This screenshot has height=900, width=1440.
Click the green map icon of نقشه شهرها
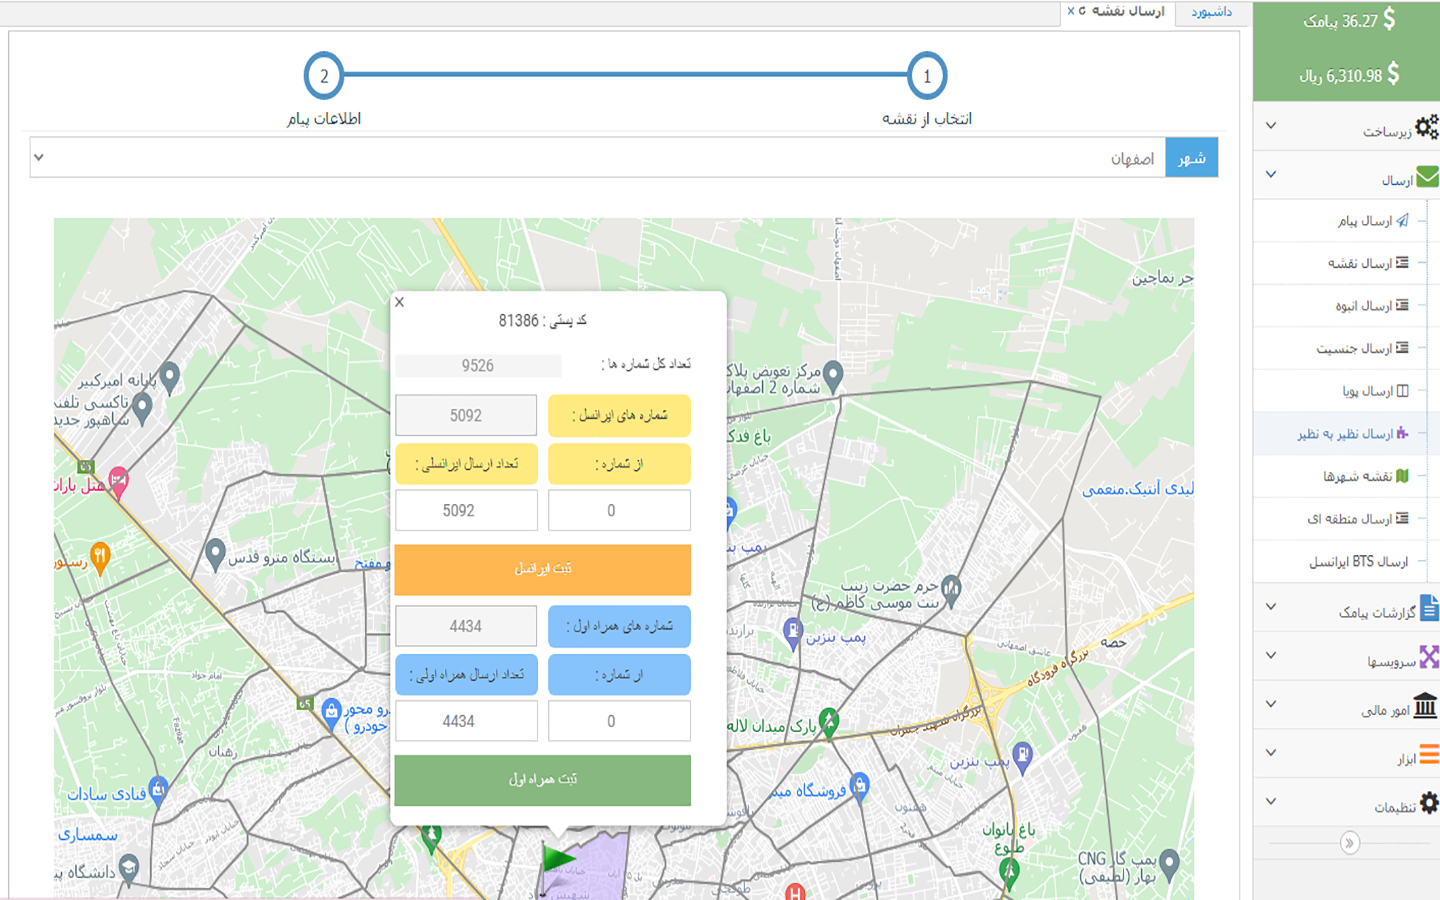(x=1402, y=476)
